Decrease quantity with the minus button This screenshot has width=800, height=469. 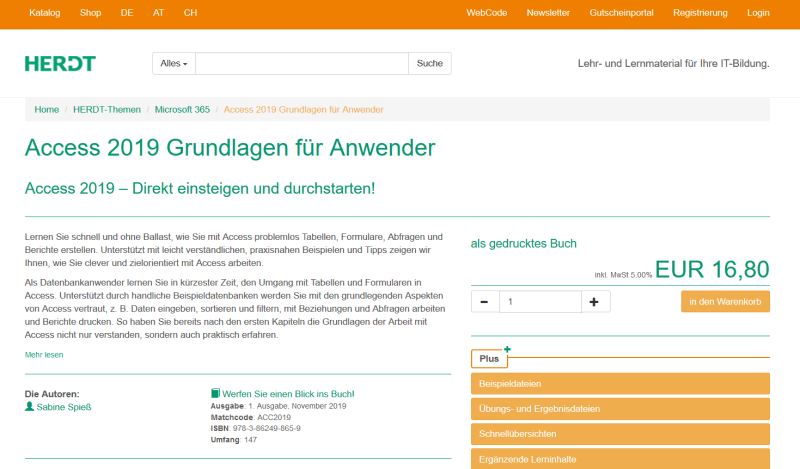484,302
